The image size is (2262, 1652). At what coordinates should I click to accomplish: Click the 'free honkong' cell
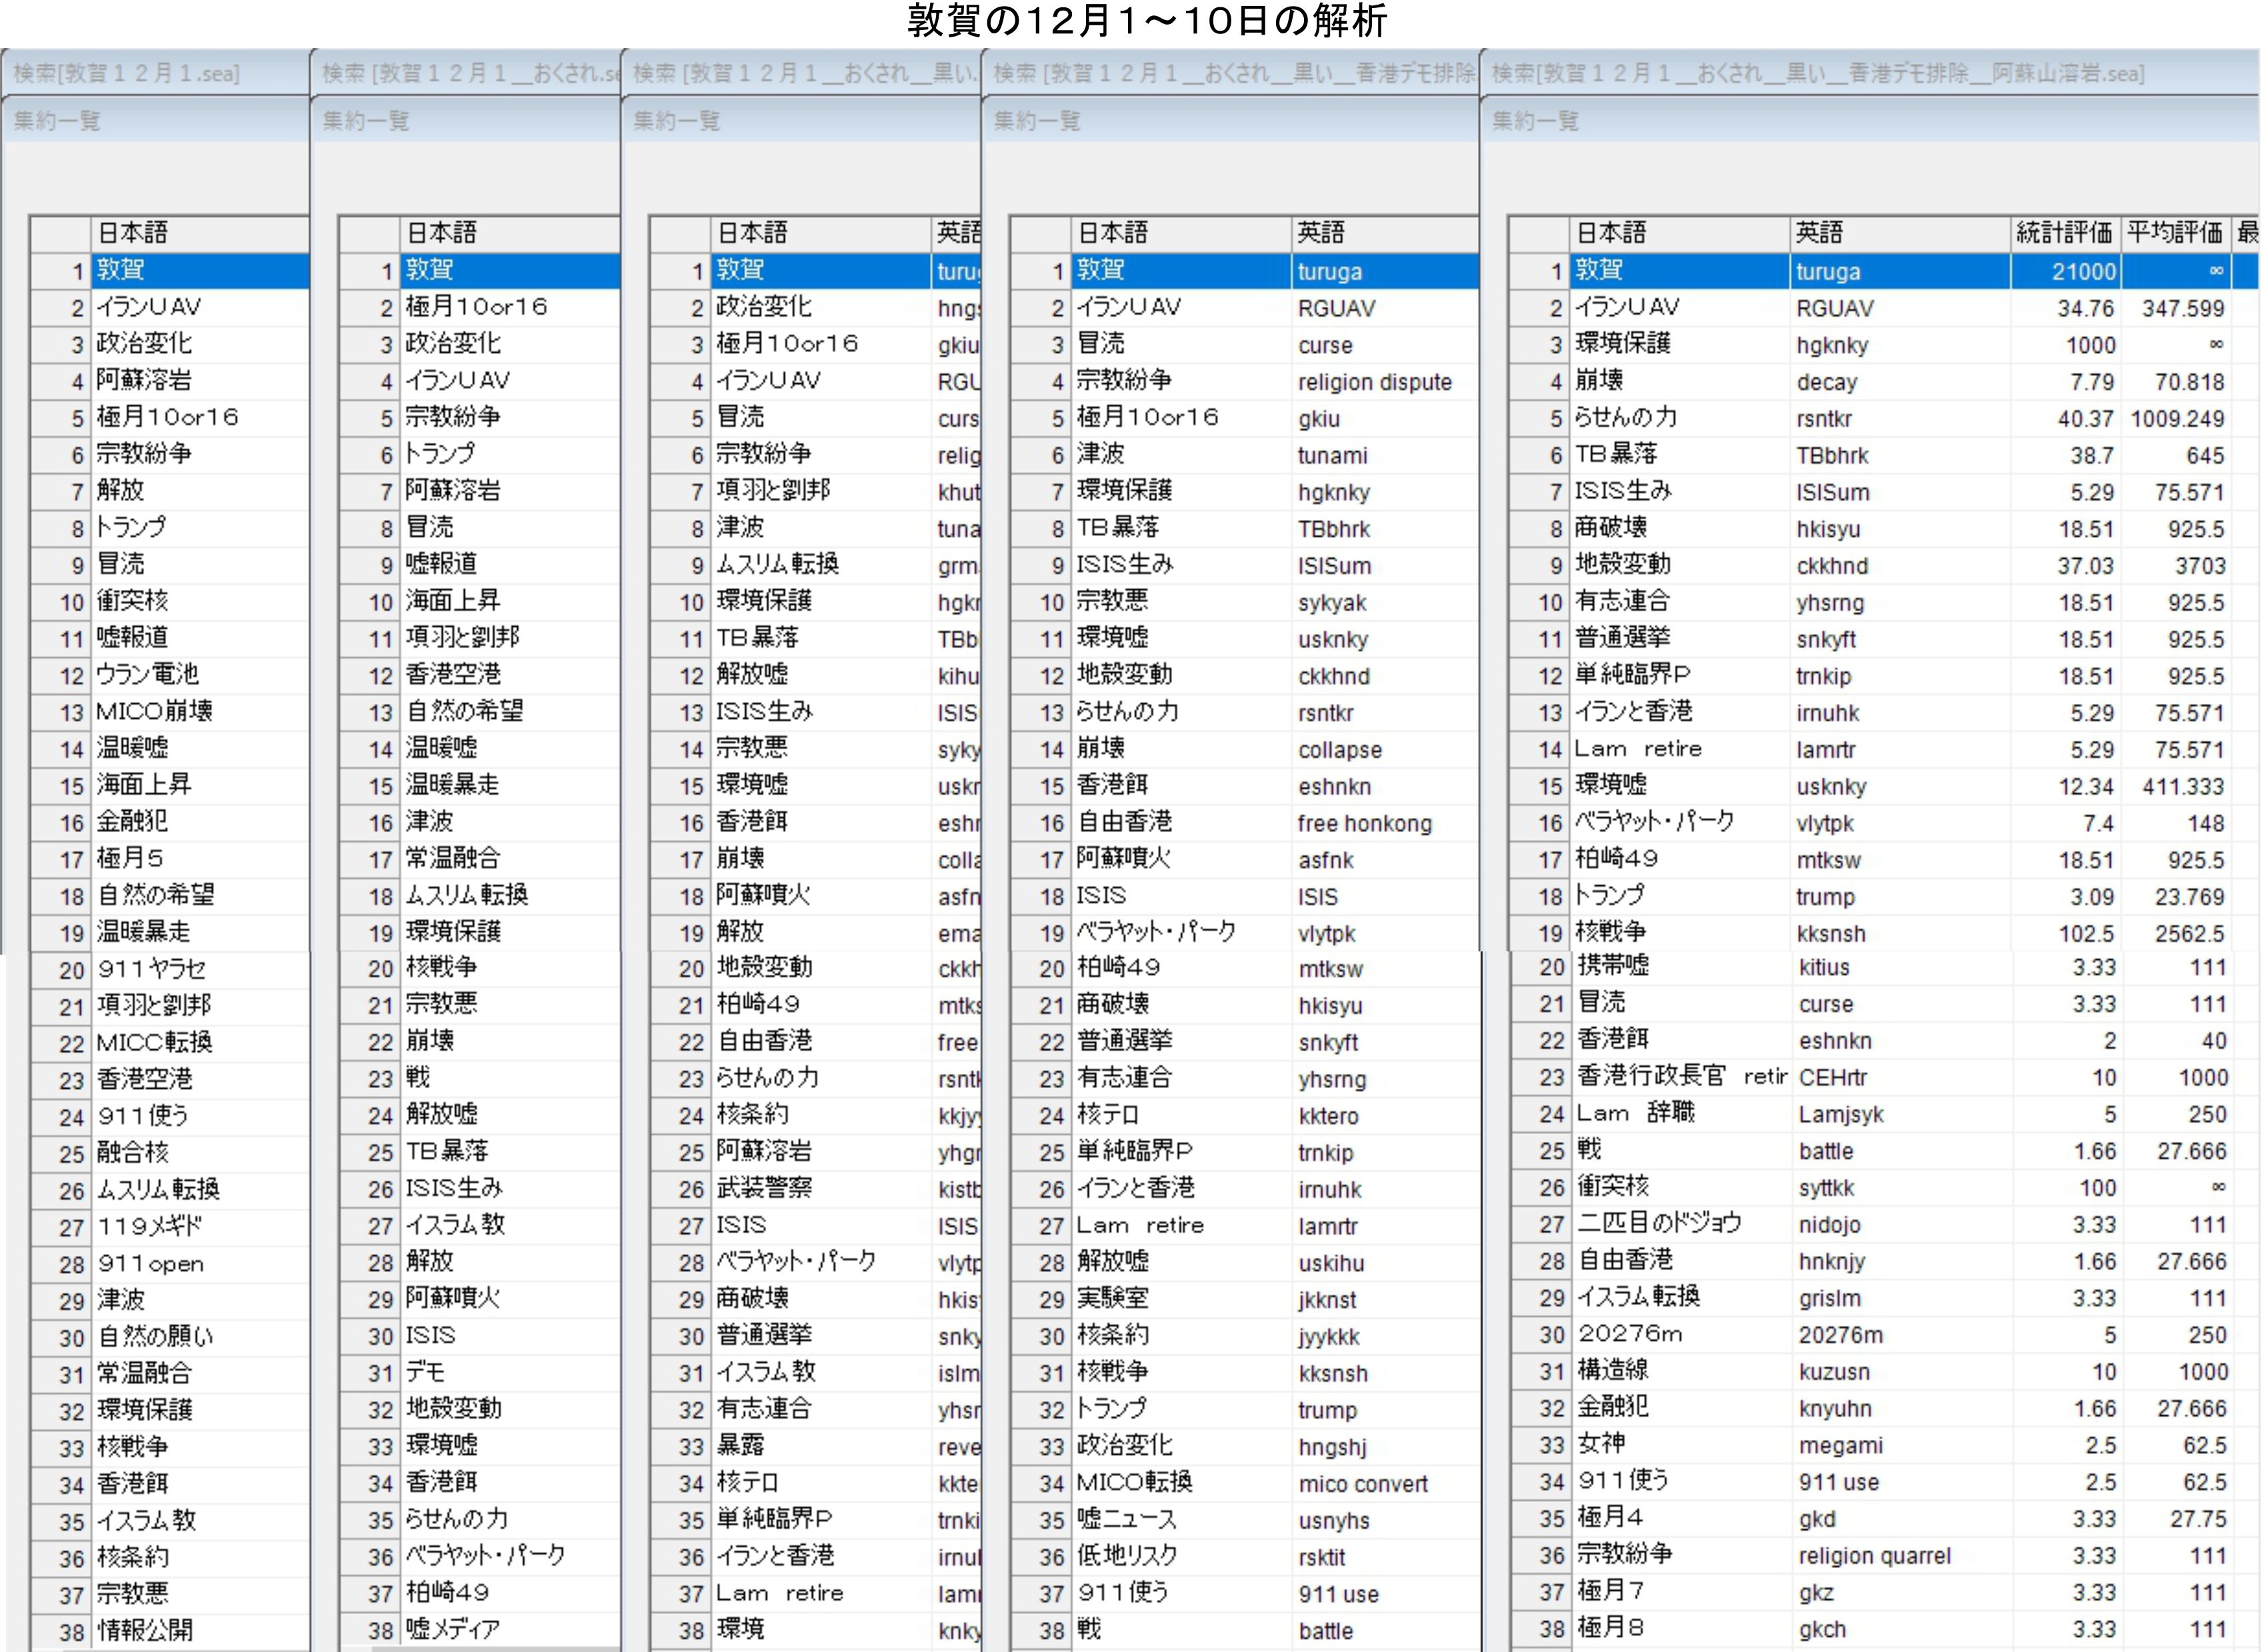[1364, 823]
